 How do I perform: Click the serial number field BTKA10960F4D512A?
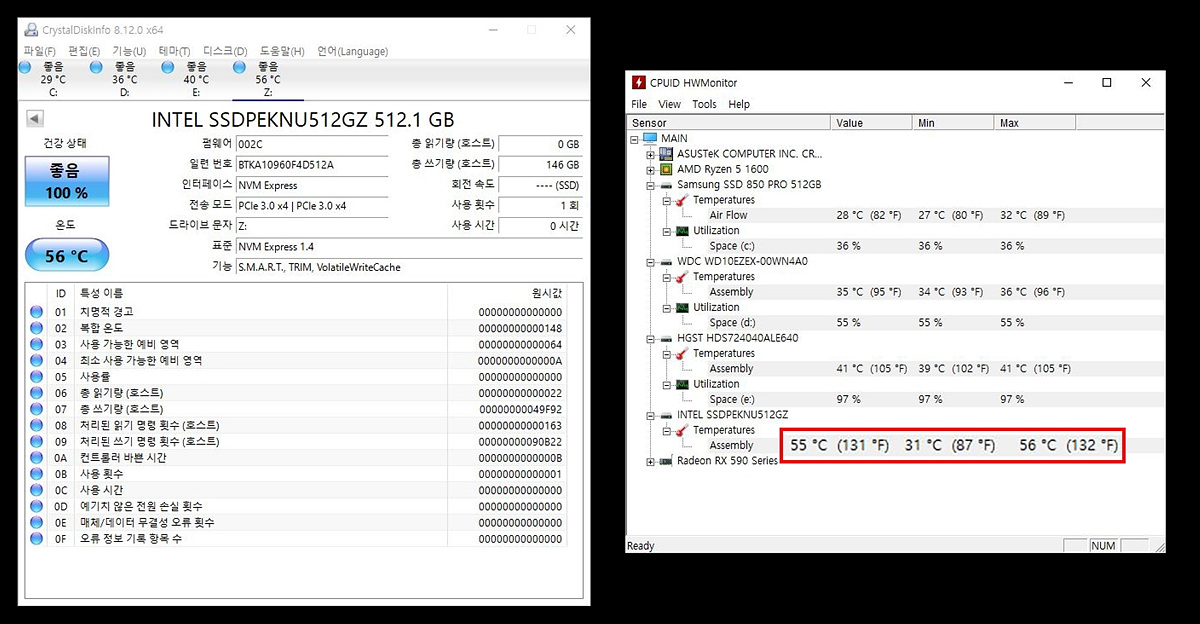tap(312, 164)
